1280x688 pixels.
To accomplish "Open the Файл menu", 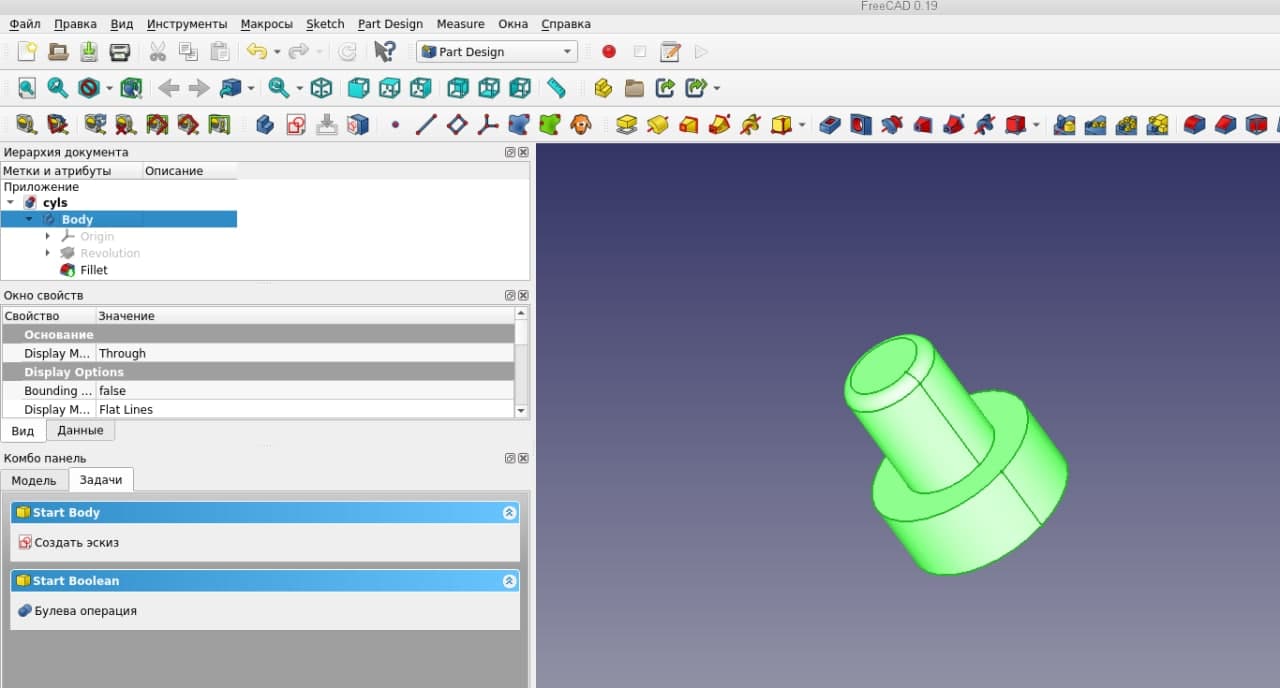I will pos(25,23).
